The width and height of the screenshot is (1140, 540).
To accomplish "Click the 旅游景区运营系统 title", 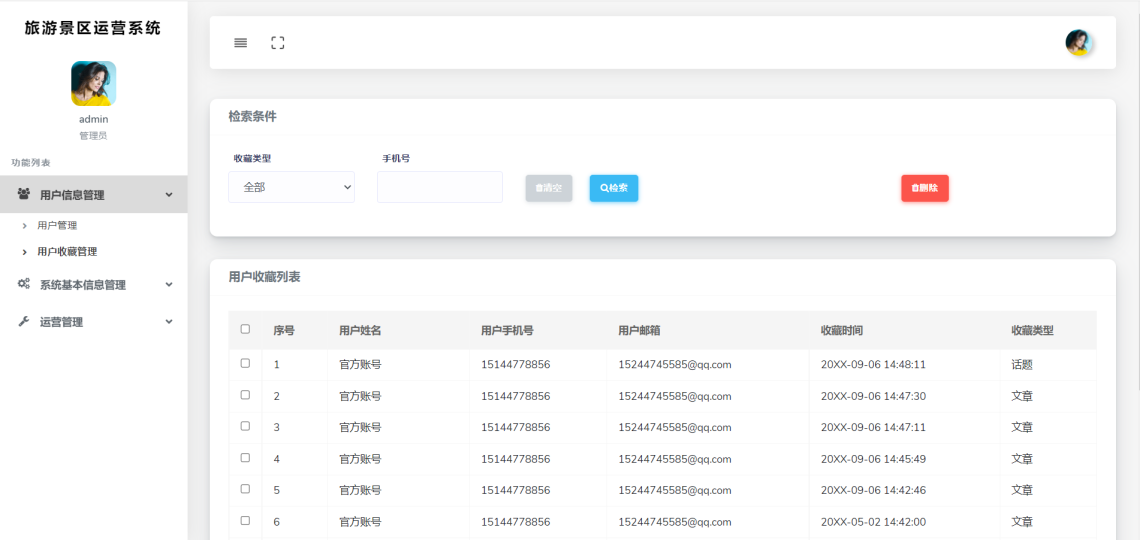I will point(93,28).
